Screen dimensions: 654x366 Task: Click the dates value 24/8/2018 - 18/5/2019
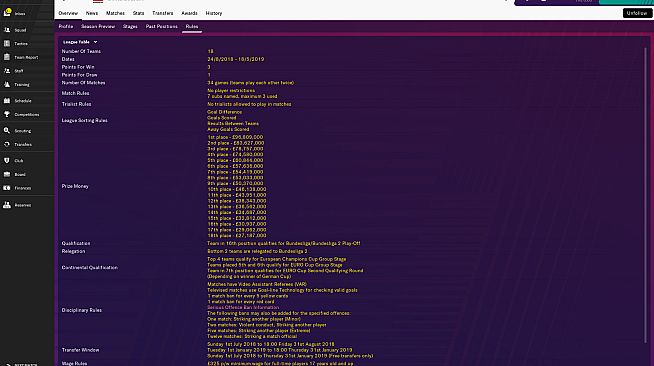[x=236, y=59]
